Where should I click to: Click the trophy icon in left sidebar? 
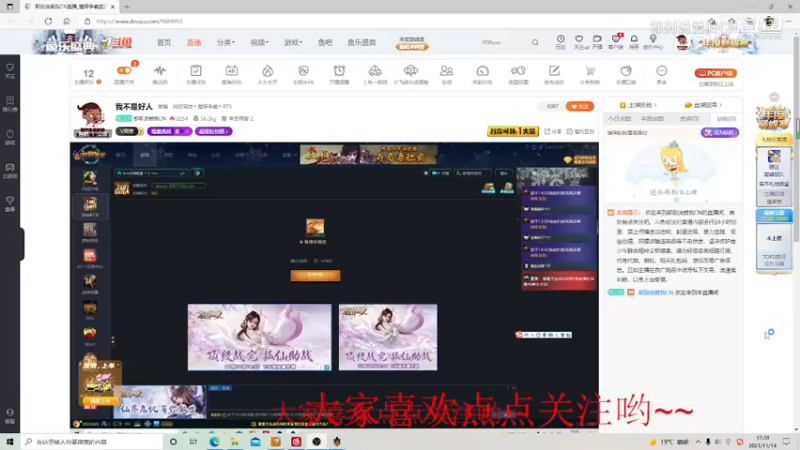10,203
